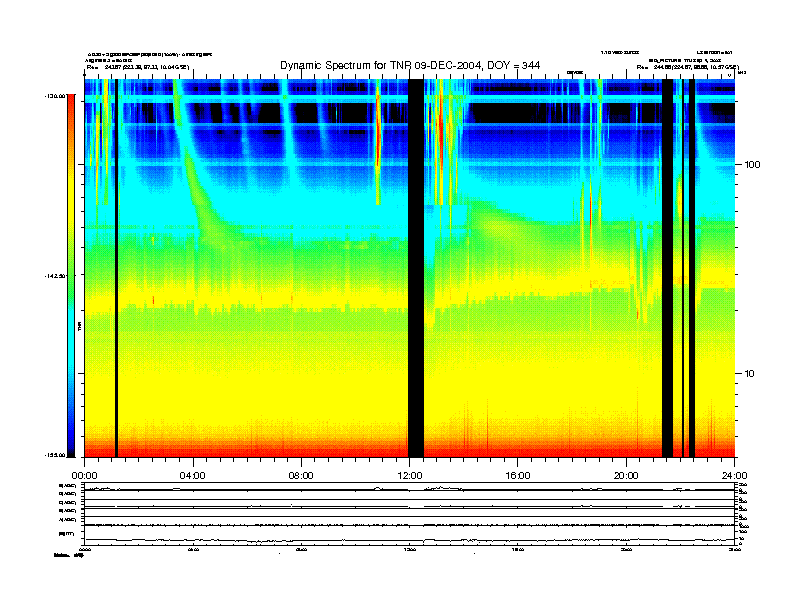The image size is (792, 612).
Task: Select the 04:00 time axis label
Action: (193, 475)
